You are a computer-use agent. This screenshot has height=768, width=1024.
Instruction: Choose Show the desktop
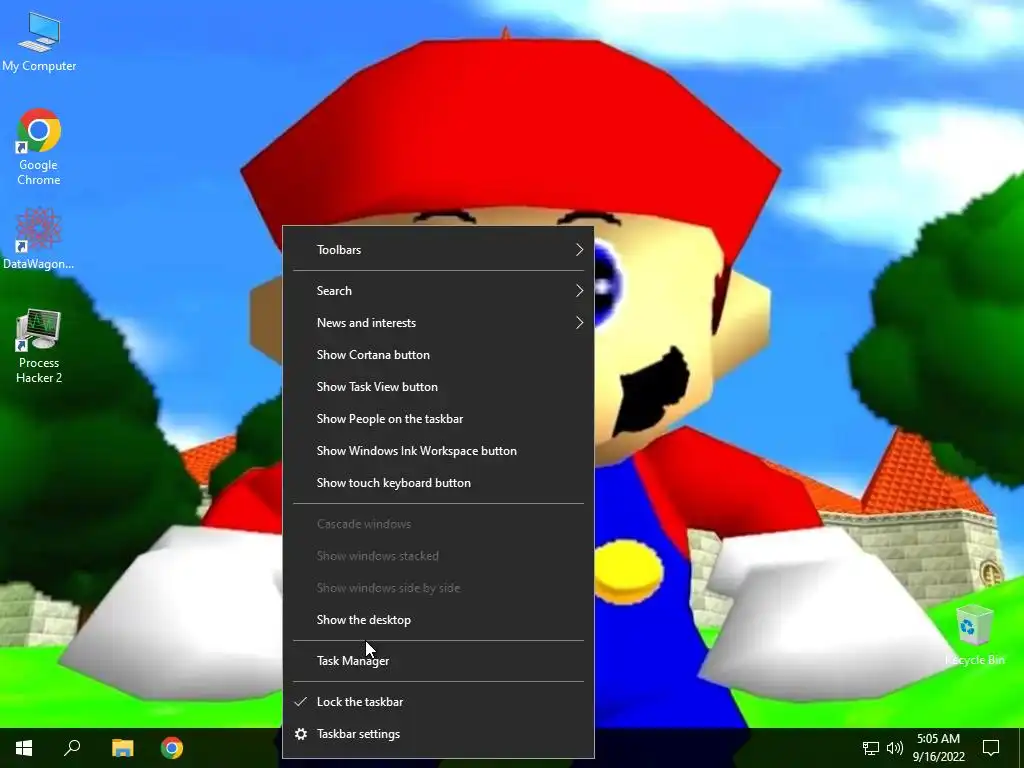point(438,620)
